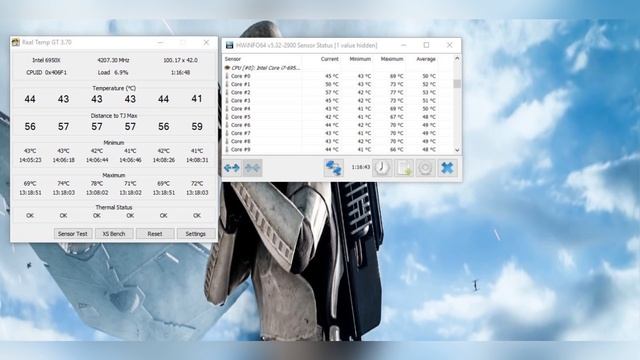640x360 pixels.
Task: Close HWiNFO sensors with blue X icon
Action: coord(447,168)
